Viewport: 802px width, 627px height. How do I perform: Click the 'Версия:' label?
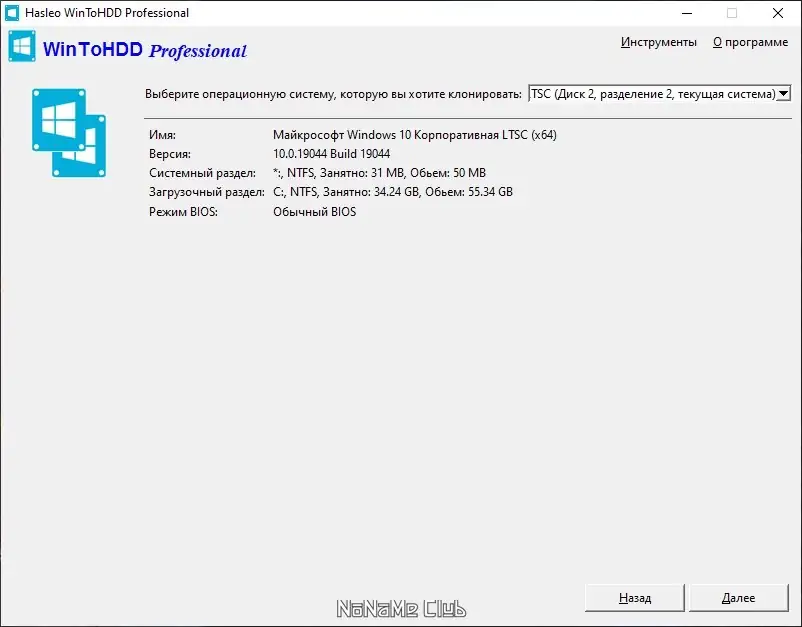coord(170,154)
